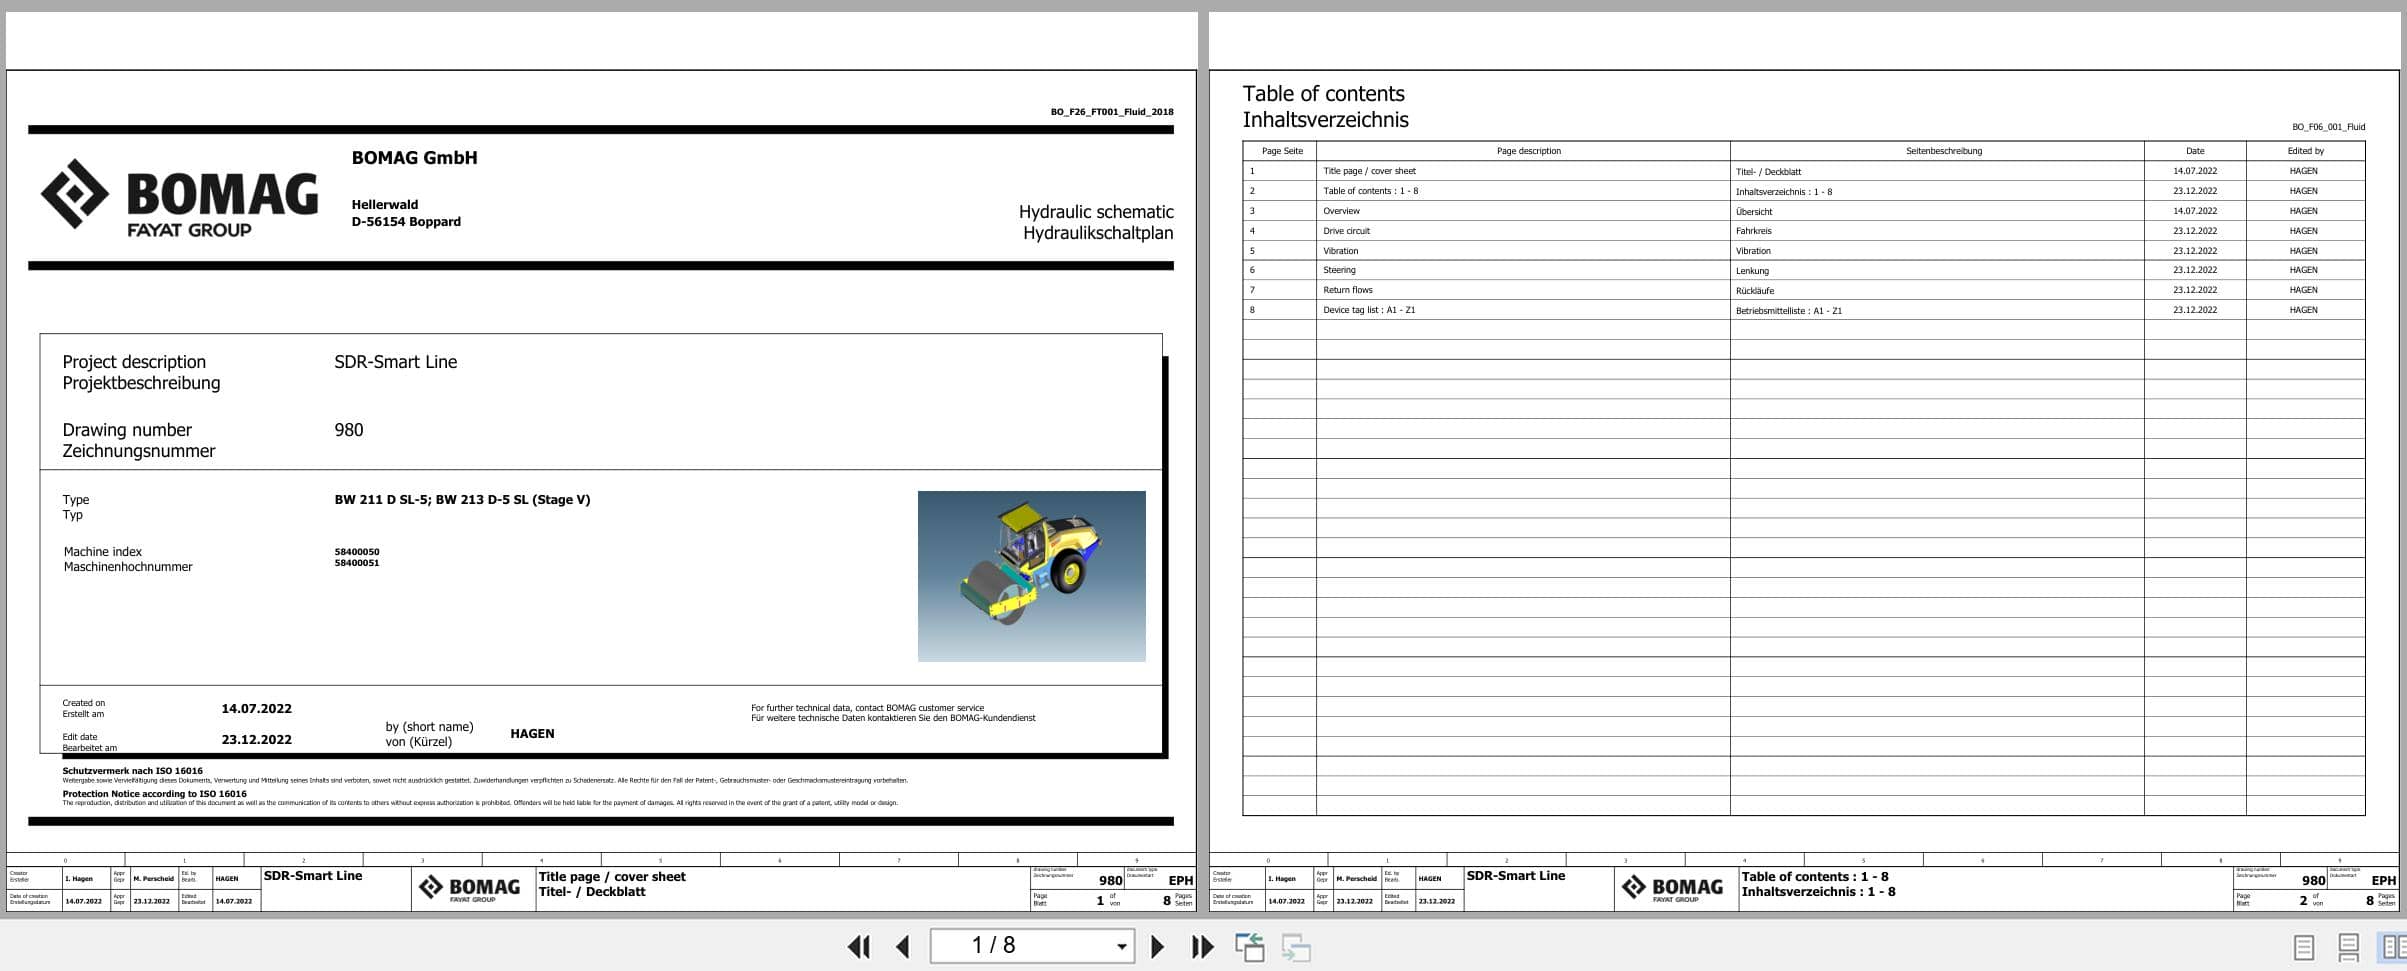Switch to single page view
The height and width of the screenshot is (971, 2407).
pyautogui.click(x=2303, y=946)
